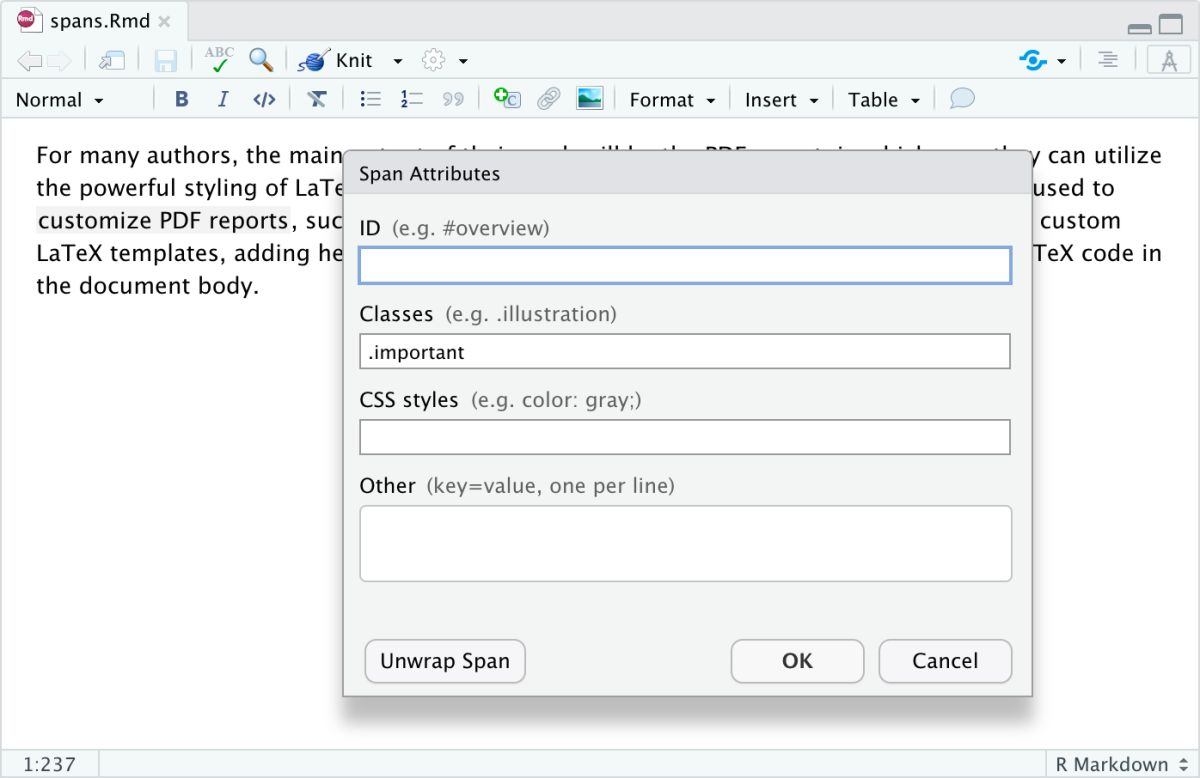Run spell check on the document

(x=219, y=59)
